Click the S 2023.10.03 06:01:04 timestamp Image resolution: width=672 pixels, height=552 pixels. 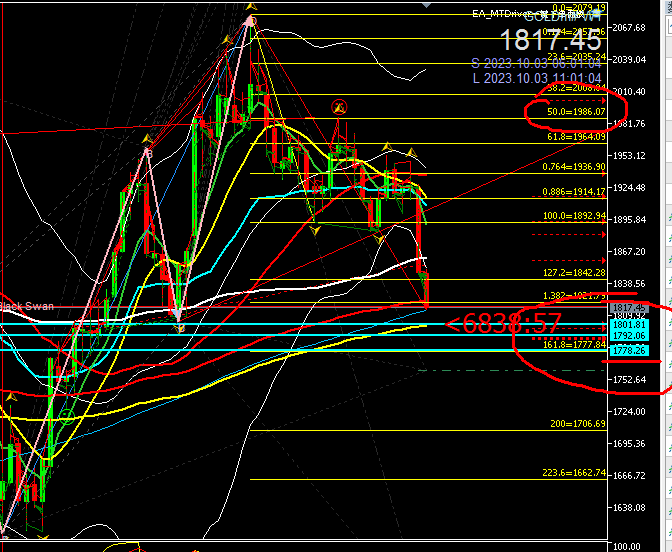(x=536, y=63)
